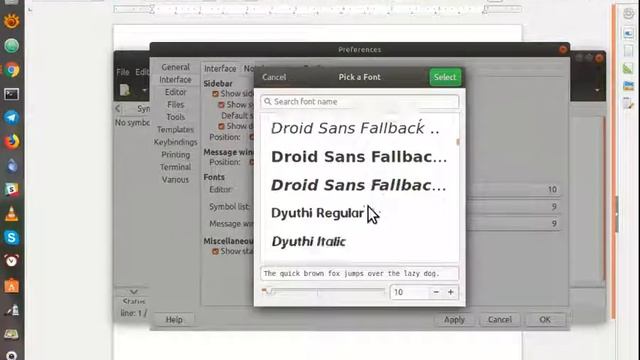Click the page-with-pencil icon in right sidebar
The height and width of the screenshot is (360, 640).
click(628, 104)
